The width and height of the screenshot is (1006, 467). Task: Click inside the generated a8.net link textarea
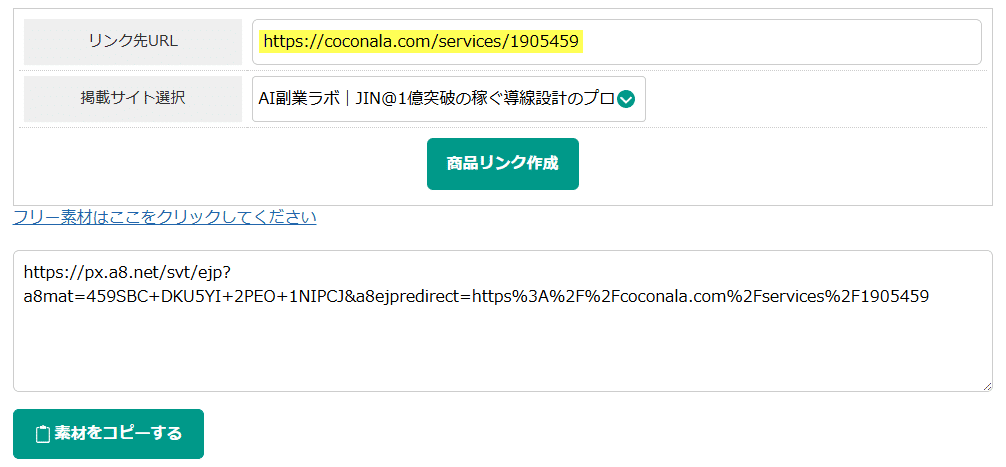pos(502,321)
